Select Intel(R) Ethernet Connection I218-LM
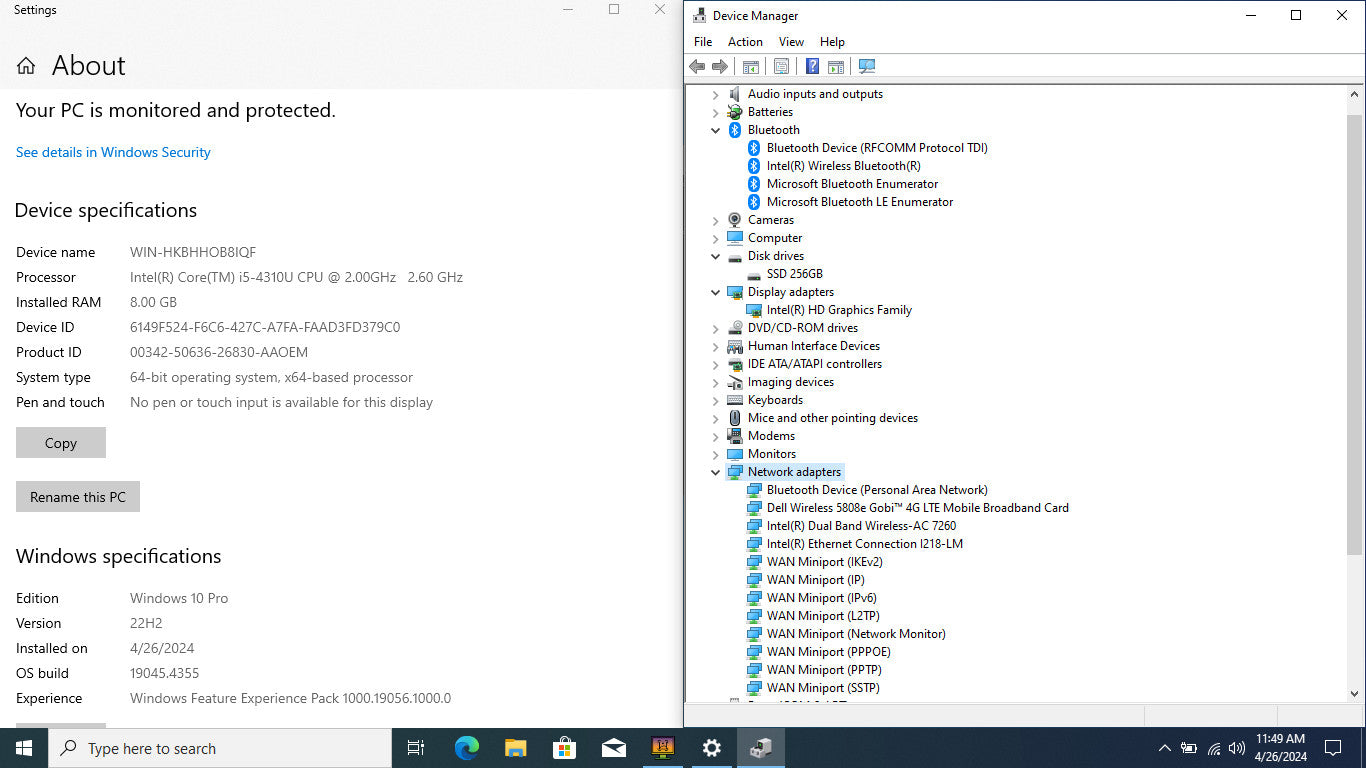Image resolution: width=1366 pixels, height=768 pixels. click(x=864, y=544)
